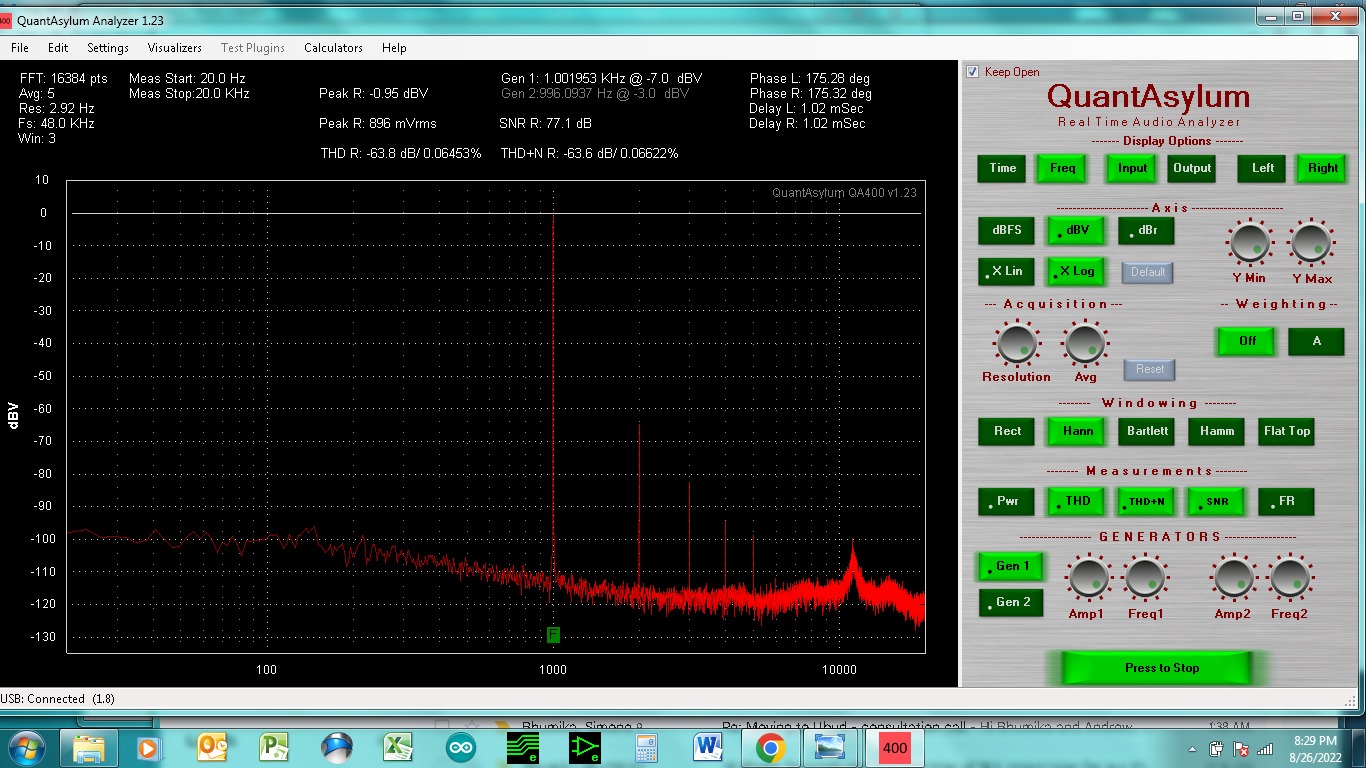Click the Freq2 knob
This screenshot has width=1366, height=768.
[x=1290, y=578]
